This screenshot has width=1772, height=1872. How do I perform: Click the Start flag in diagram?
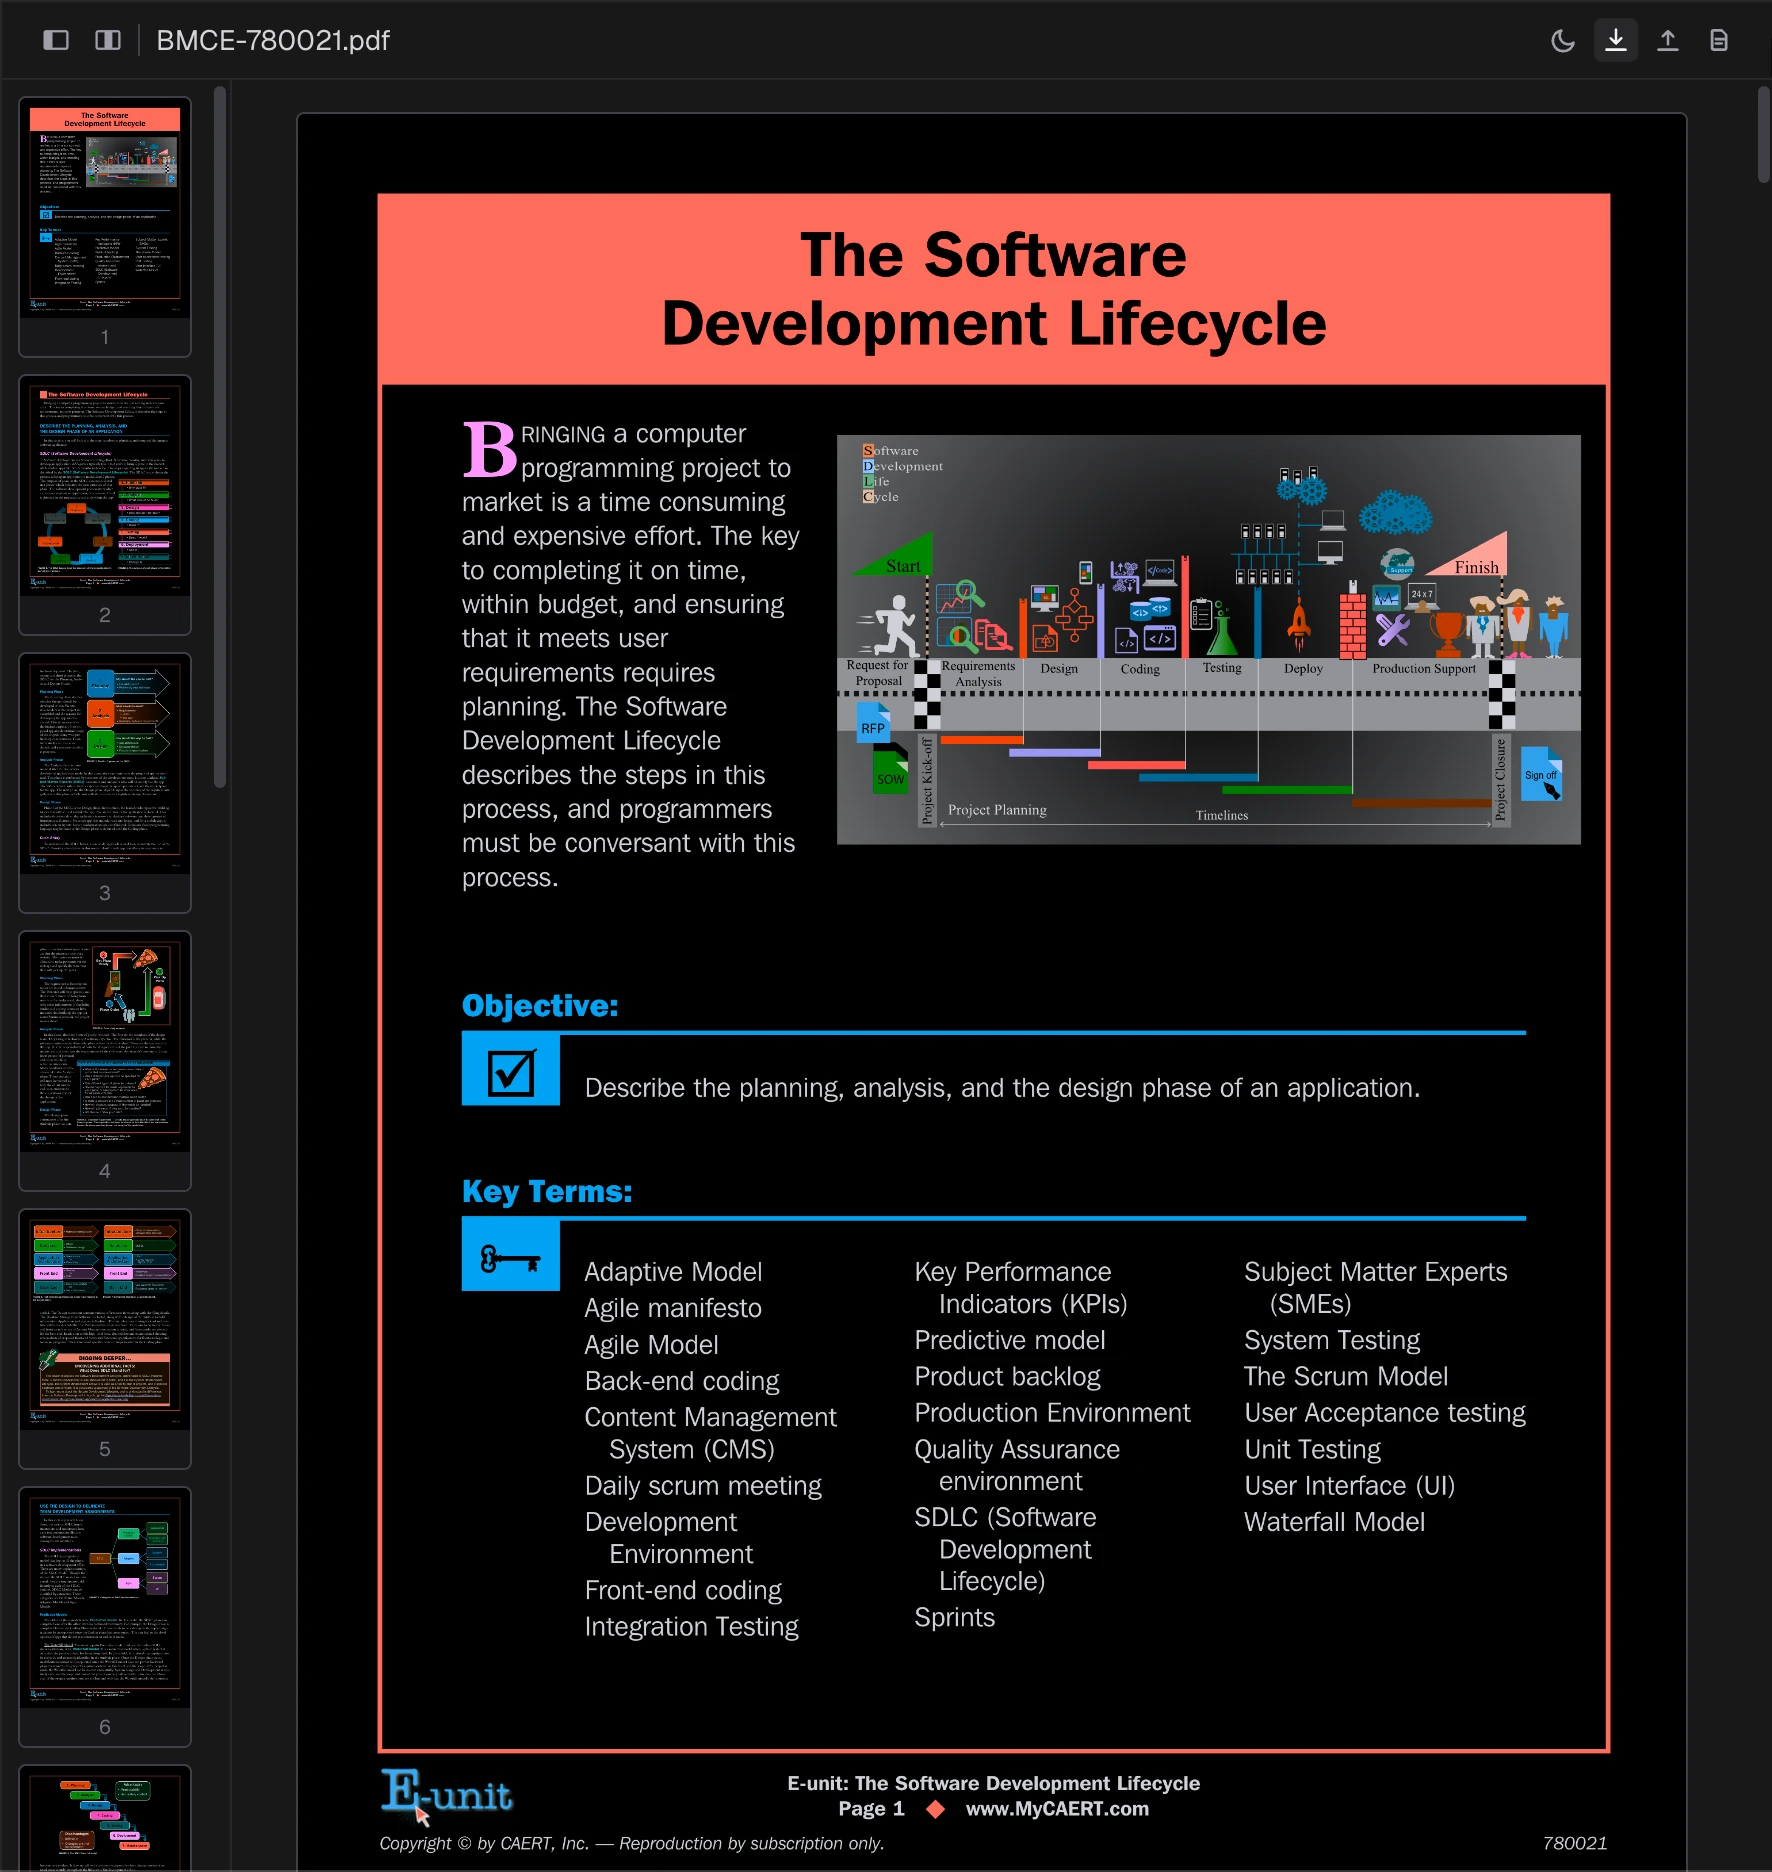click(x=894, y=556)
